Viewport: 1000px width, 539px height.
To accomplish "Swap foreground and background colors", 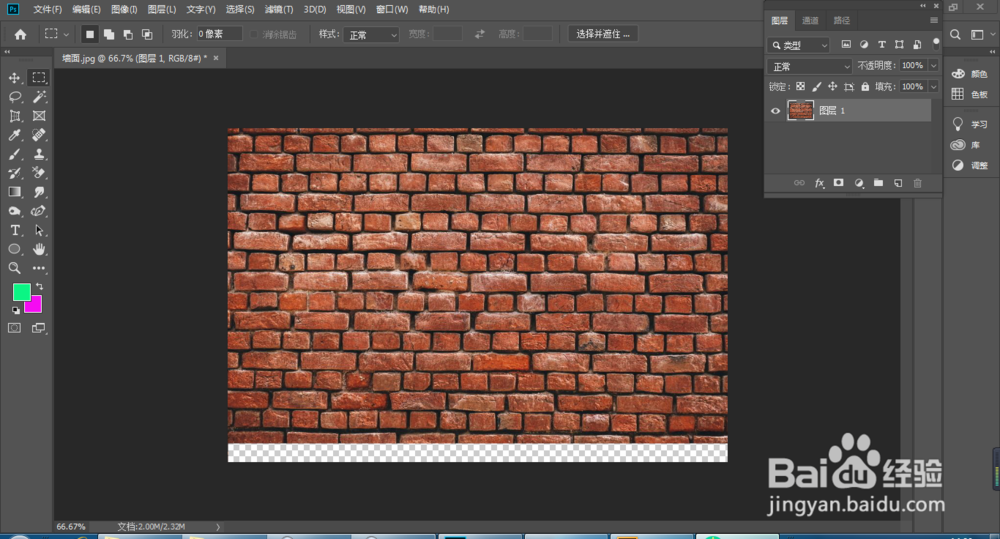I will click(40, 286).
